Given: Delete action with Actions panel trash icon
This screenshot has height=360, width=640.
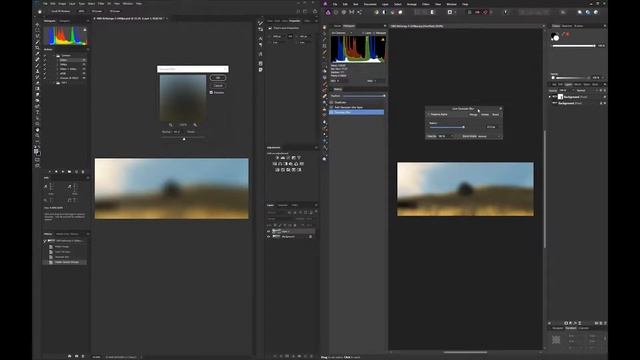Looking at the screenshot, I should click(x=83, y=172).
